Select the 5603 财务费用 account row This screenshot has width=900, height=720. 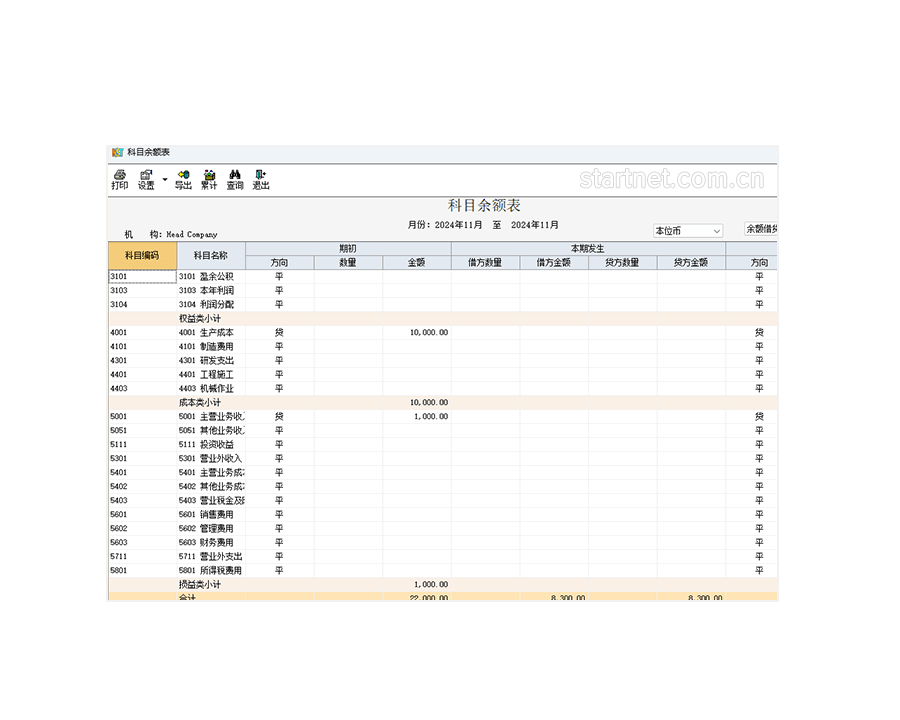click(210, 542)
